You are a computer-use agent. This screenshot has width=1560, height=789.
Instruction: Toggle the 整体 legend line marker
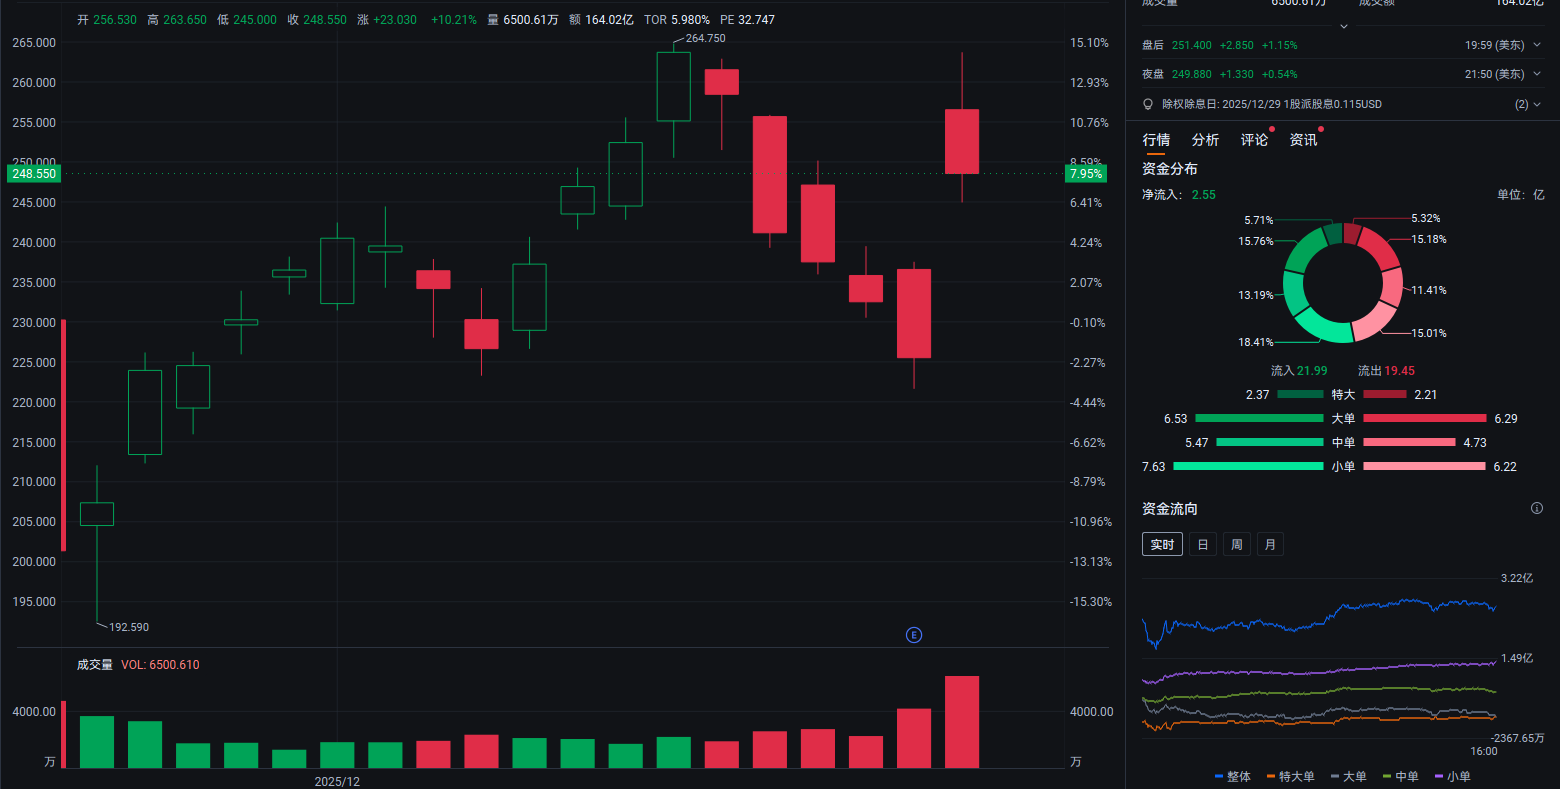[x=1219, y=776]
